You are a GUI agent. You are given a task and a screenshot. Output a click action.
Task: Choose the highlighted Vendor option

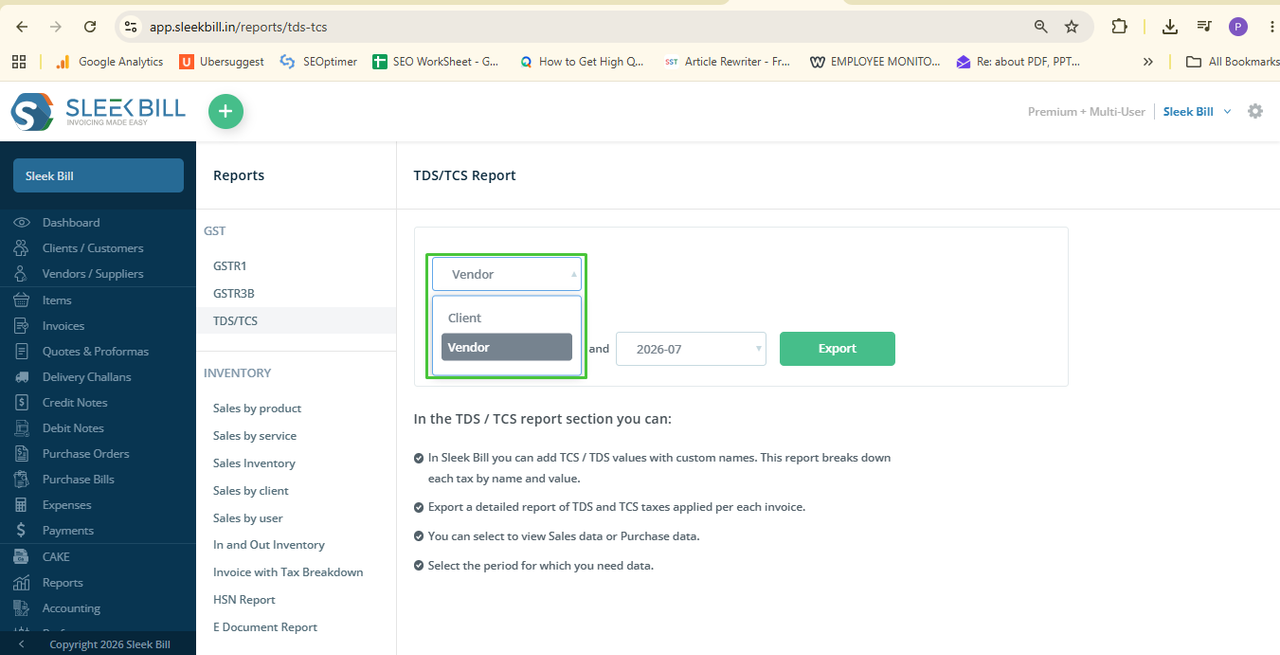[x=507, y=347]
